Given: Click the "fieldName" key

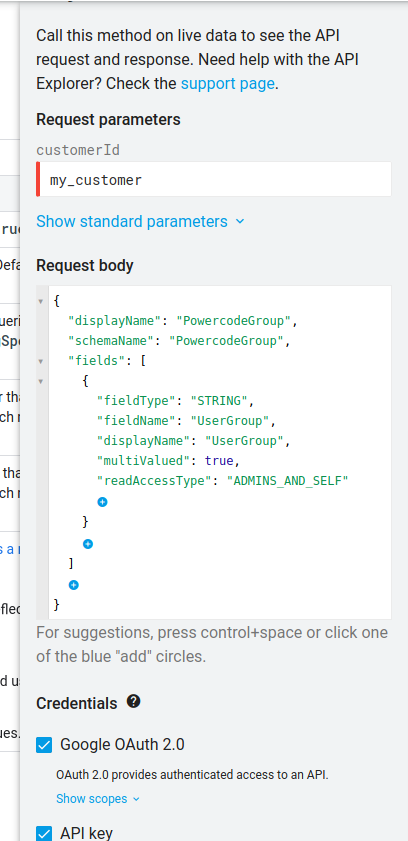Looking at the screenshot, I should coord(137,421).
